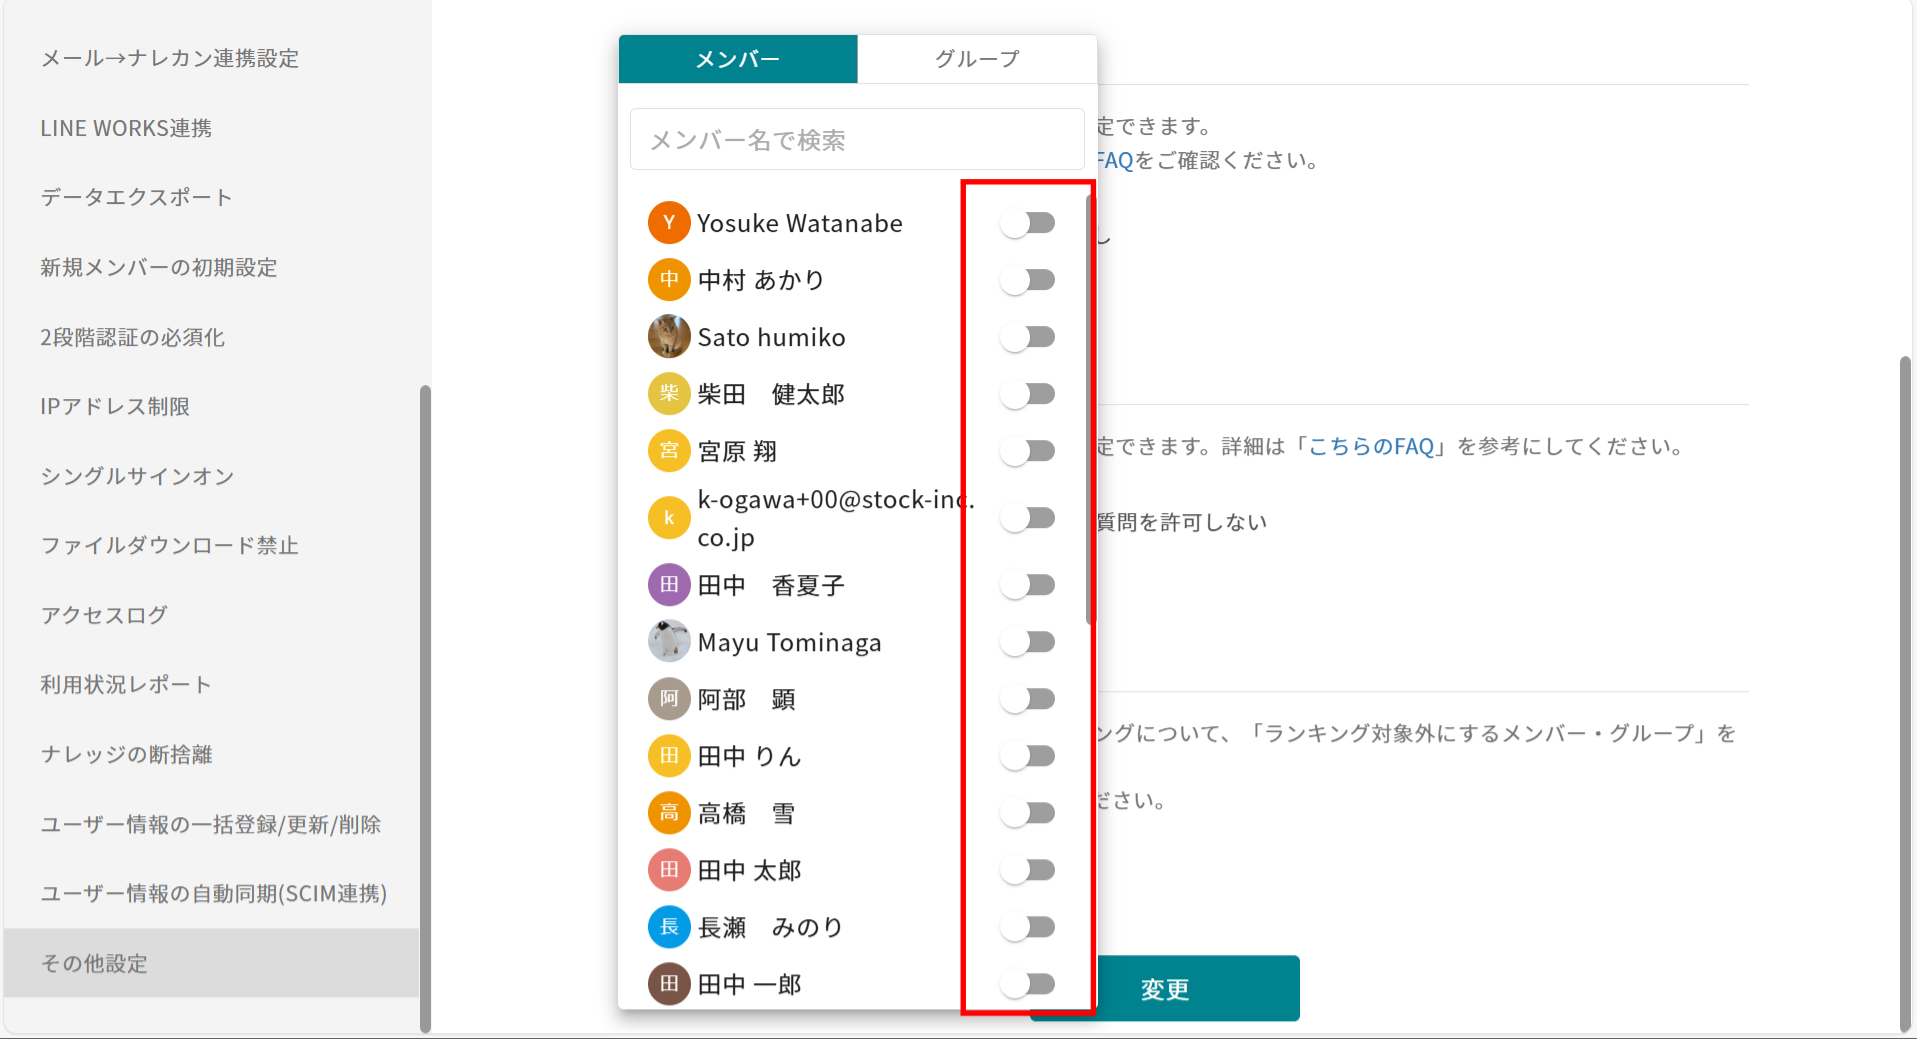
Task: Click Sato humiko's cat photo avatar
Action: [x=669, y=337]
